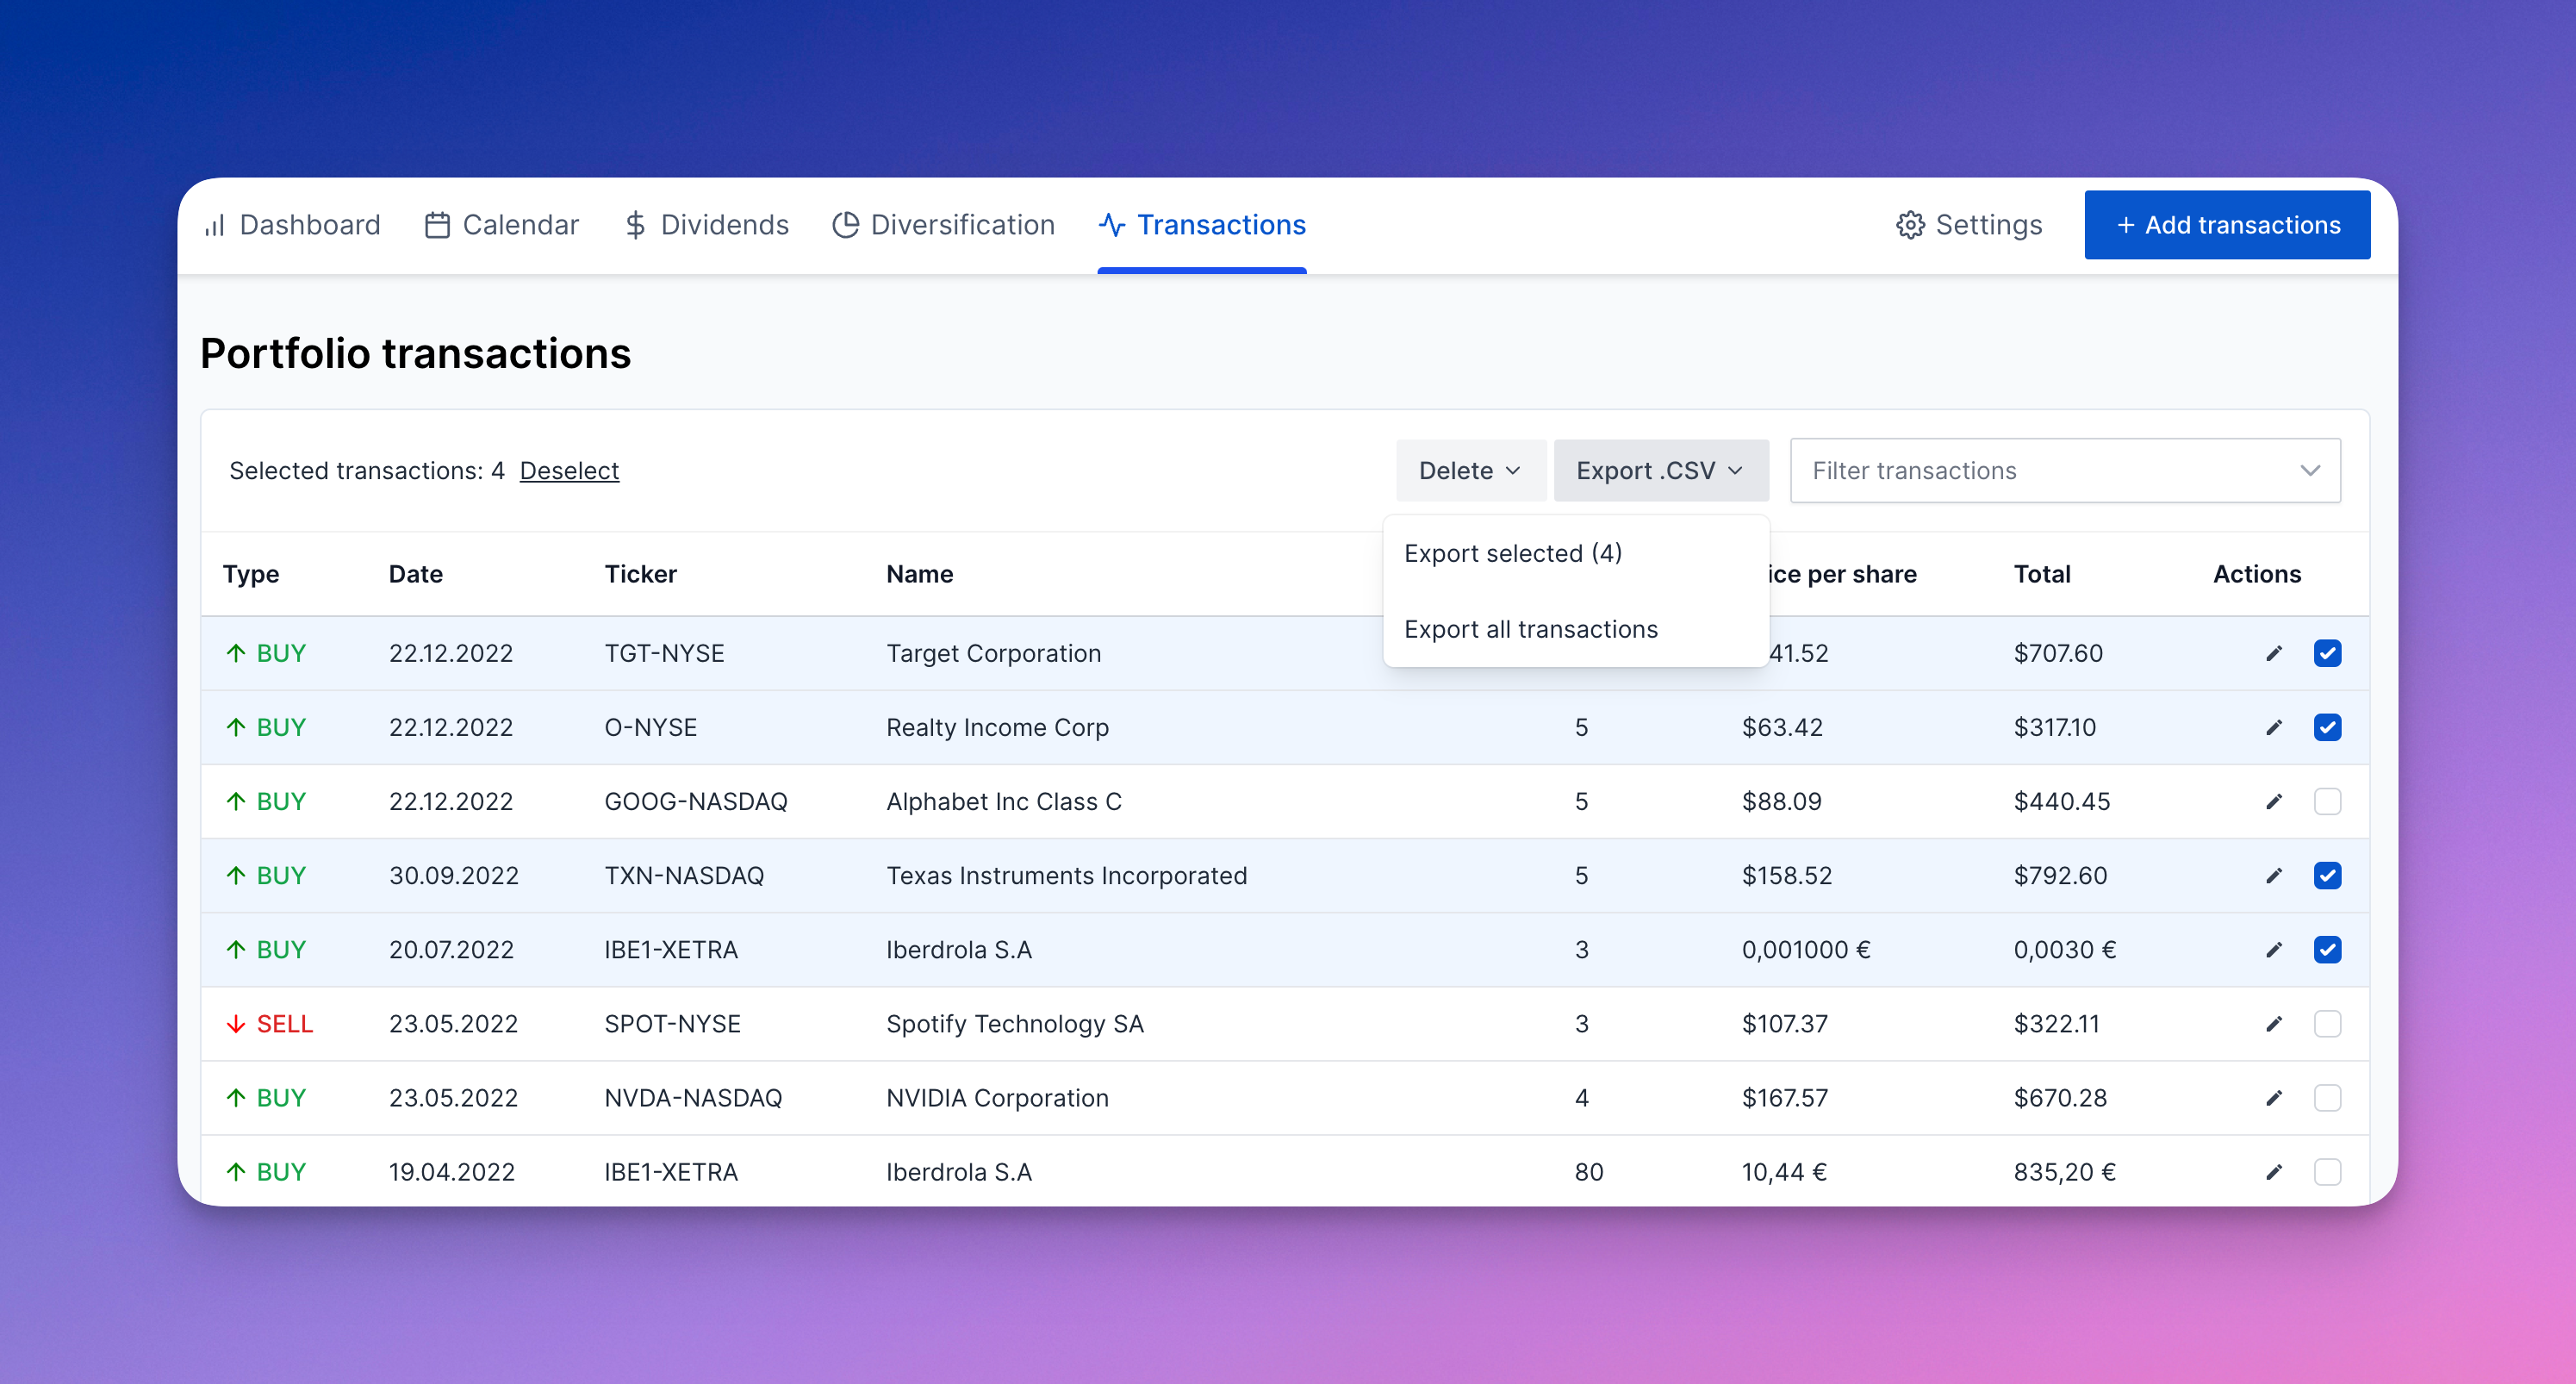Screen dimensions: 2576x1384
Task: Click pencil icon for Alphabet Inc Class C
Action: [x=2273, y=801]
